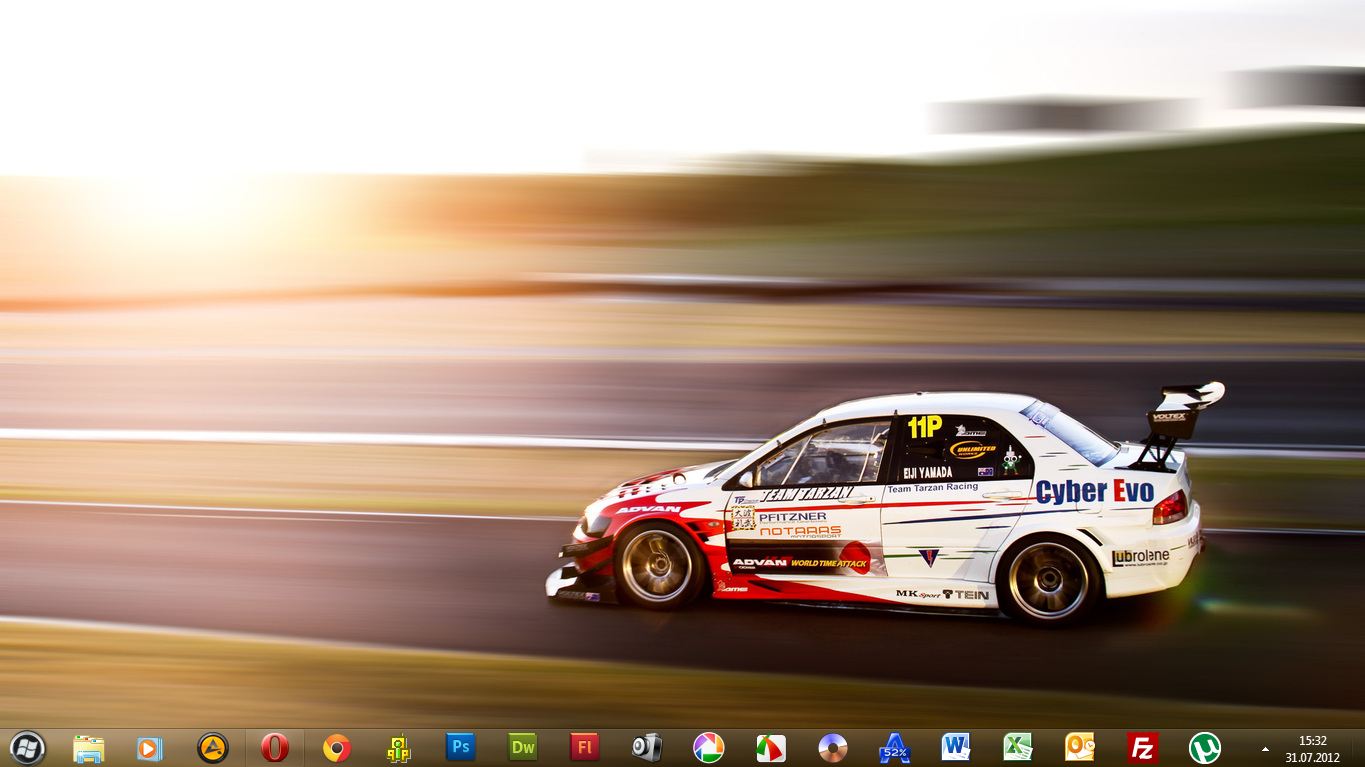Screen dimensions: 1365x767
Task: Open the uTorrent client
Action: tap(1204, 748)
